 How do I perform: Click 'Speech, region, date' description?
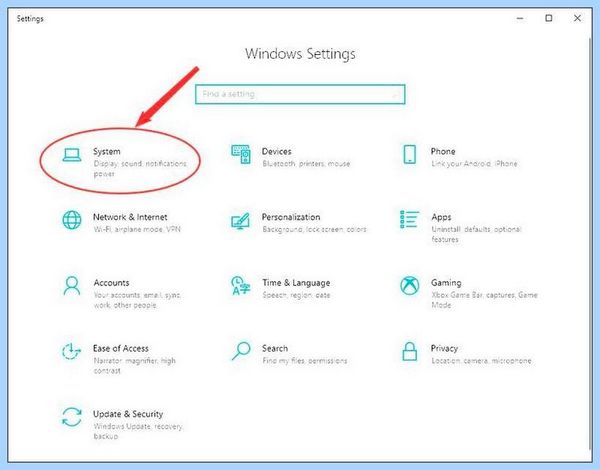coord(296,295)
